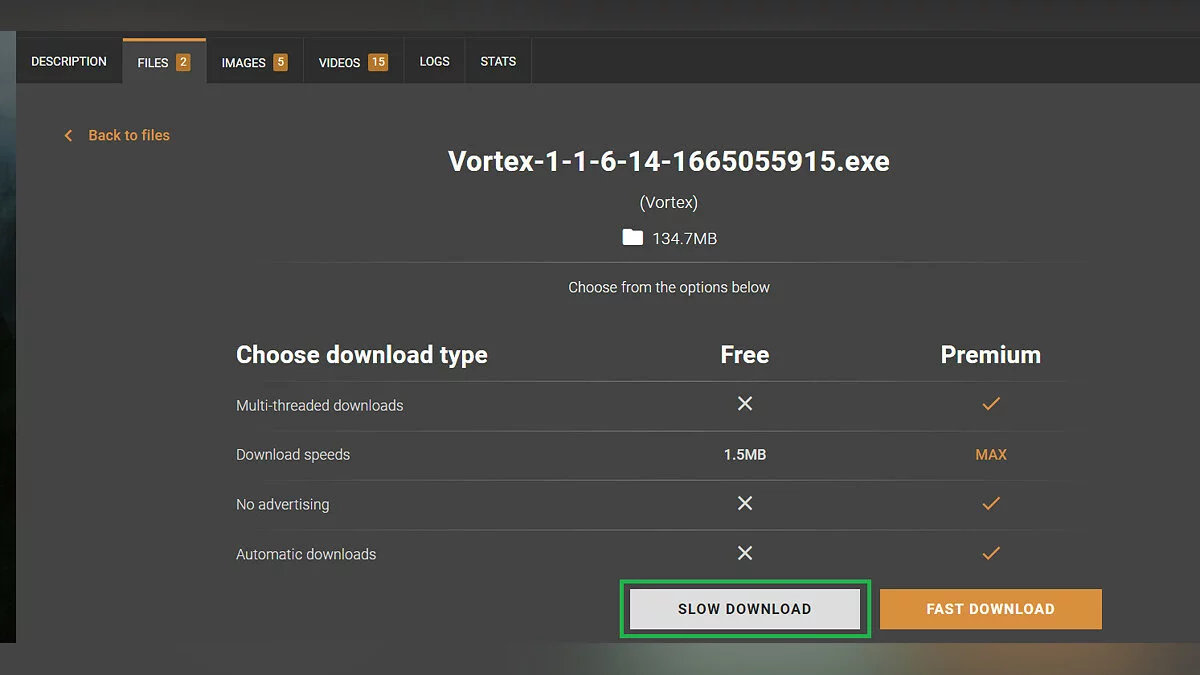Follow the Back to files link
This screenshot has height=675, width=1200.
(x=129, y=135)
